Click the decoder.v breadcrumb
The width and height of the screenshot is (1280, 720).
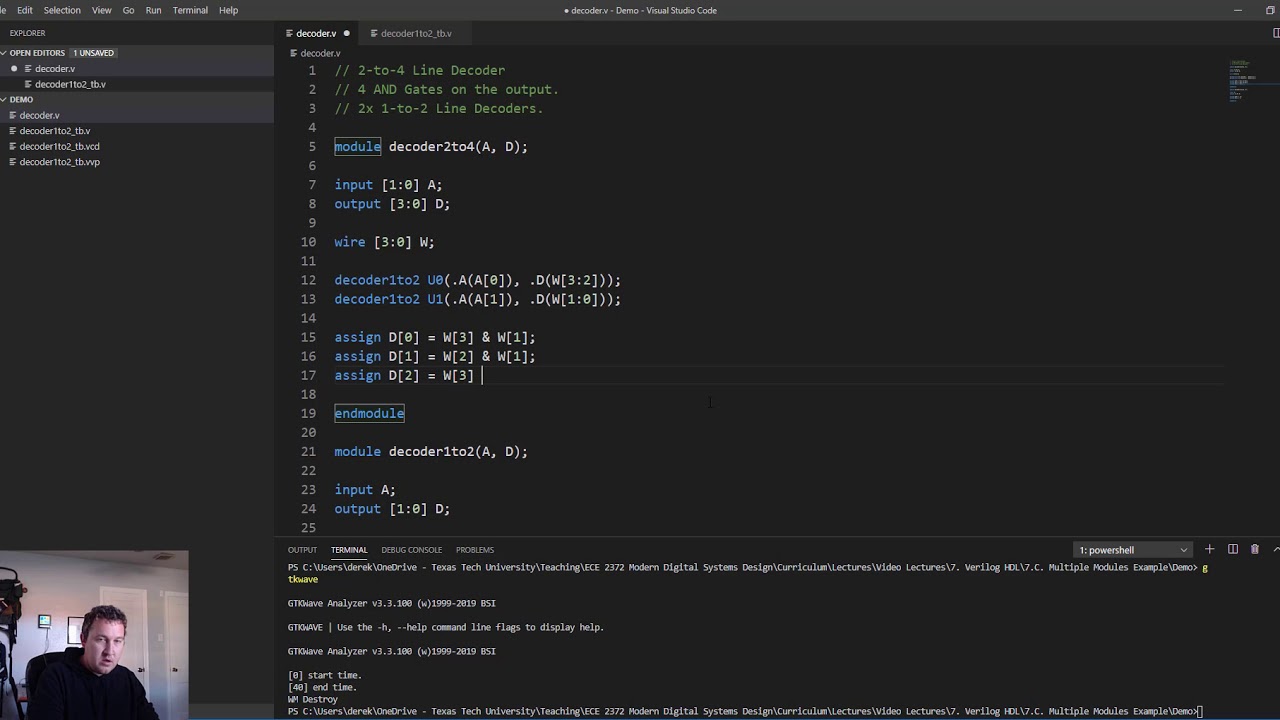click(x=320, y=53)
